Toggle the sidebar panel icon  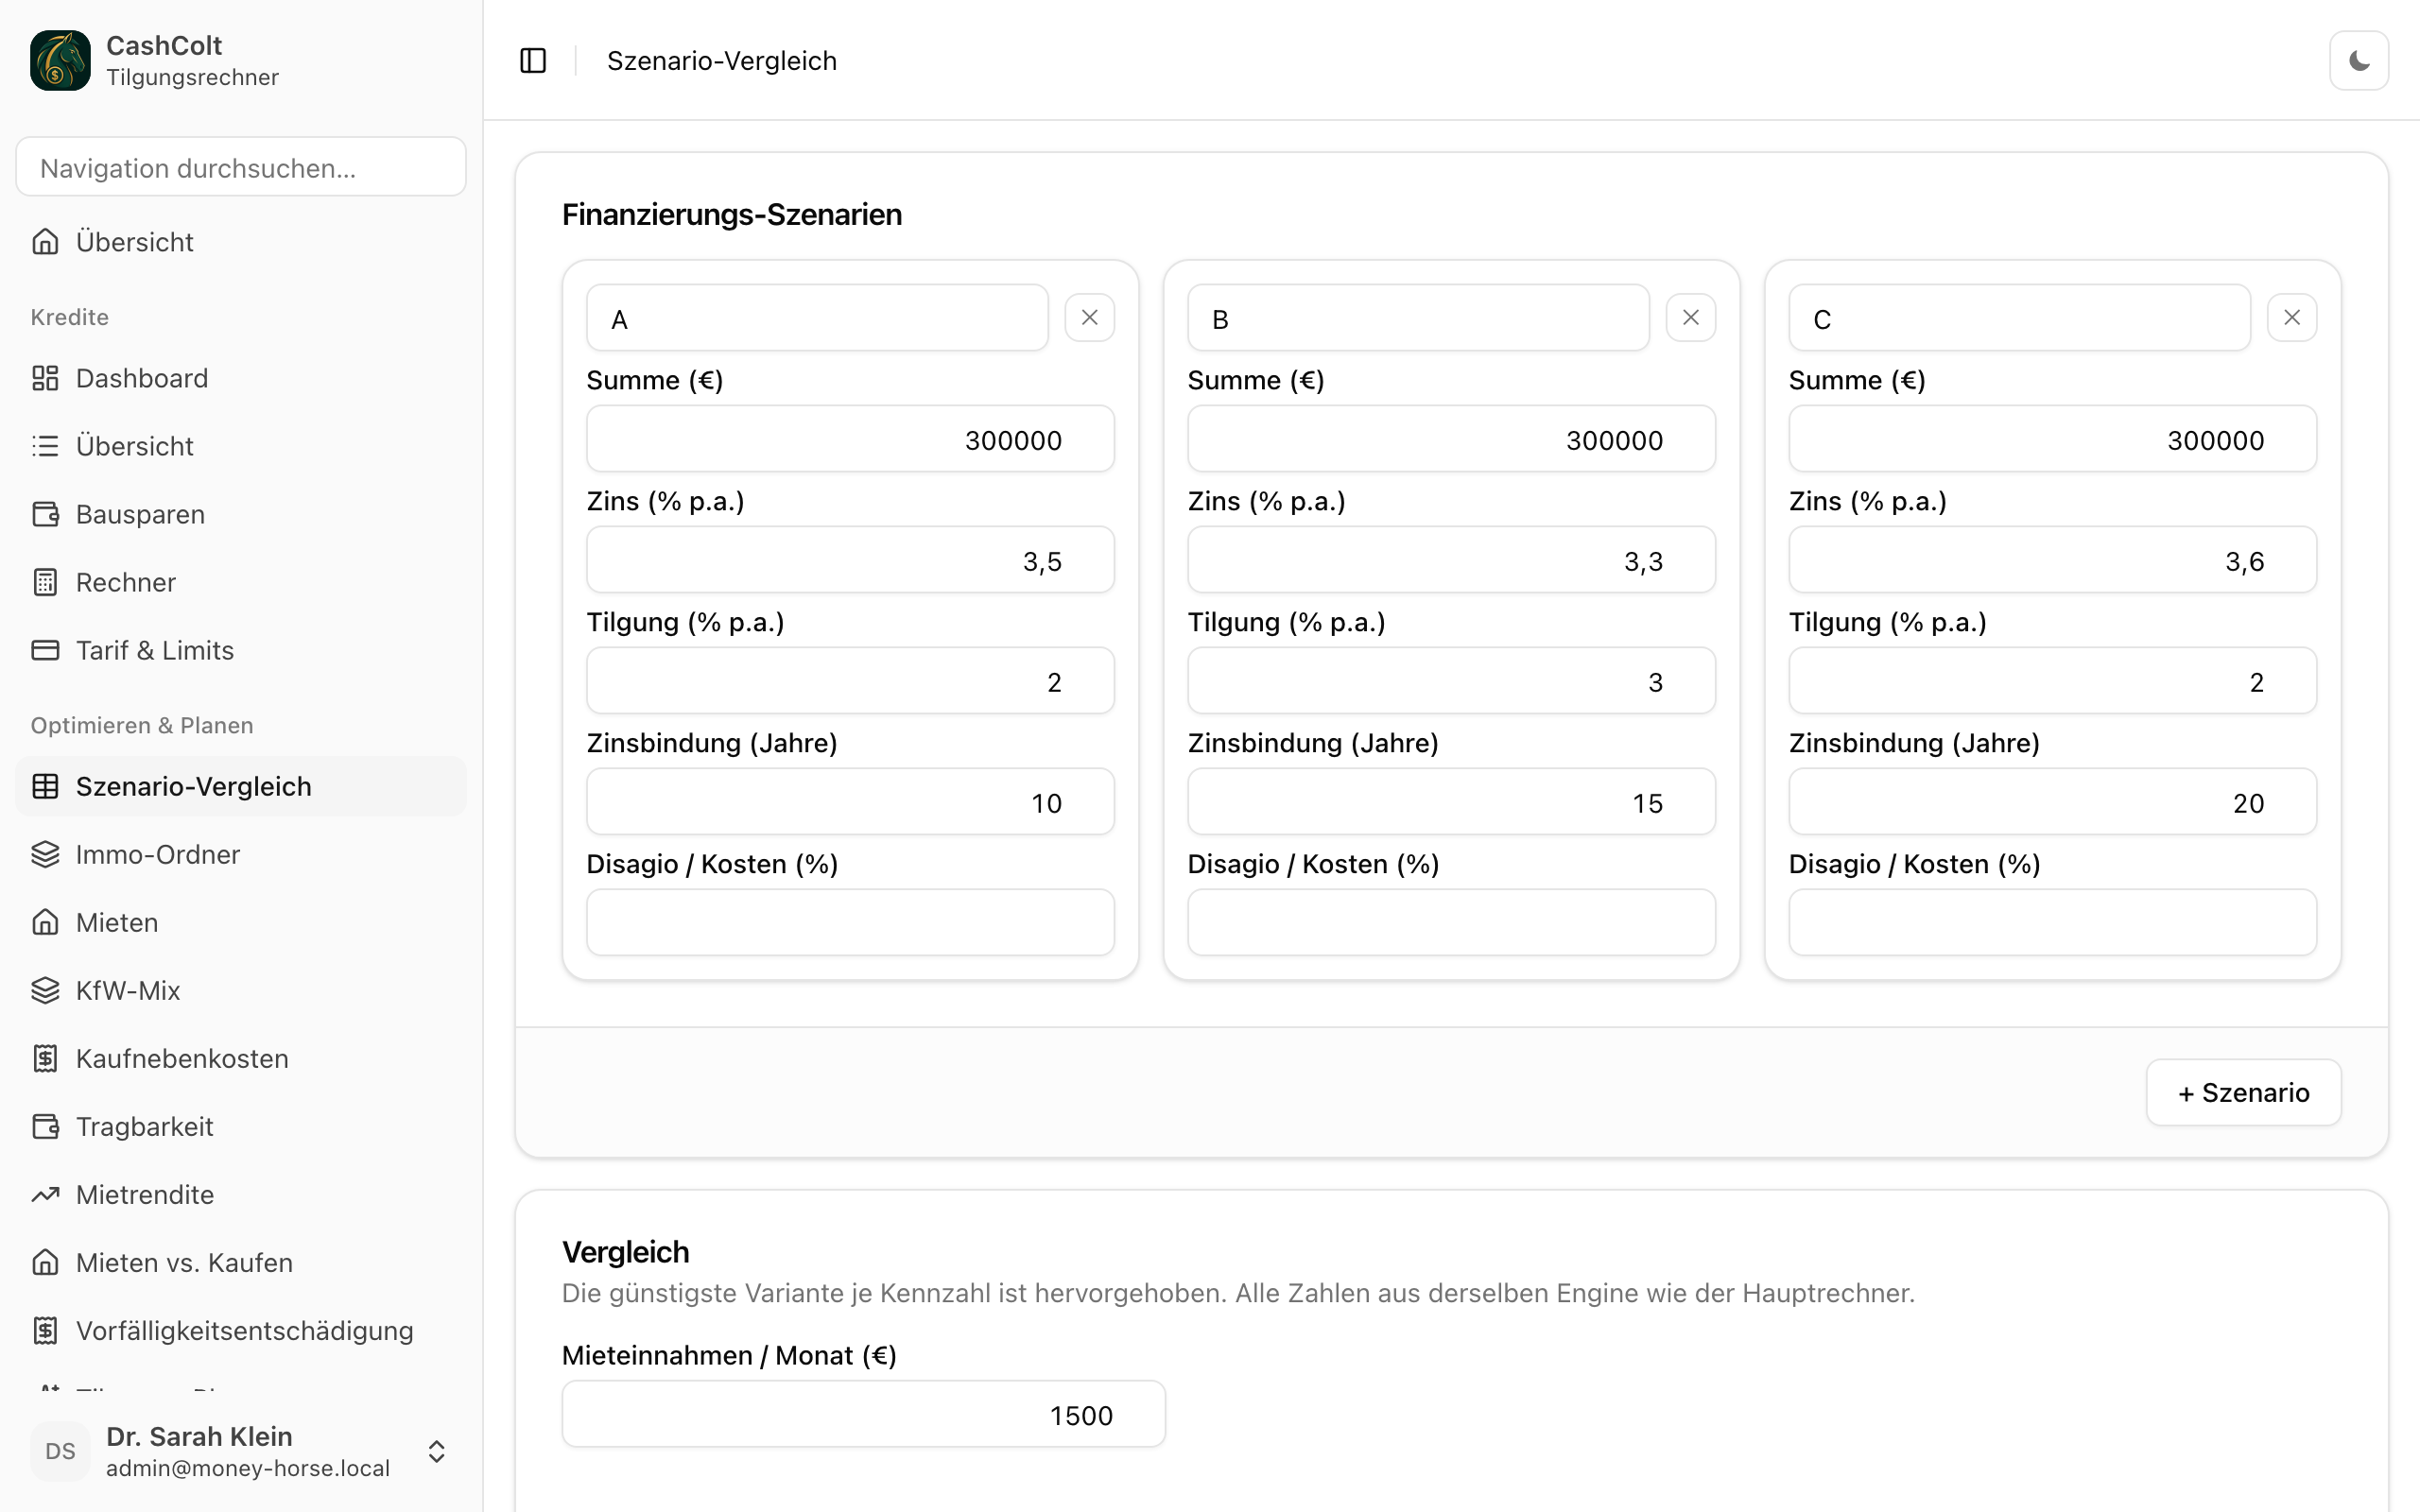(533, 61)
